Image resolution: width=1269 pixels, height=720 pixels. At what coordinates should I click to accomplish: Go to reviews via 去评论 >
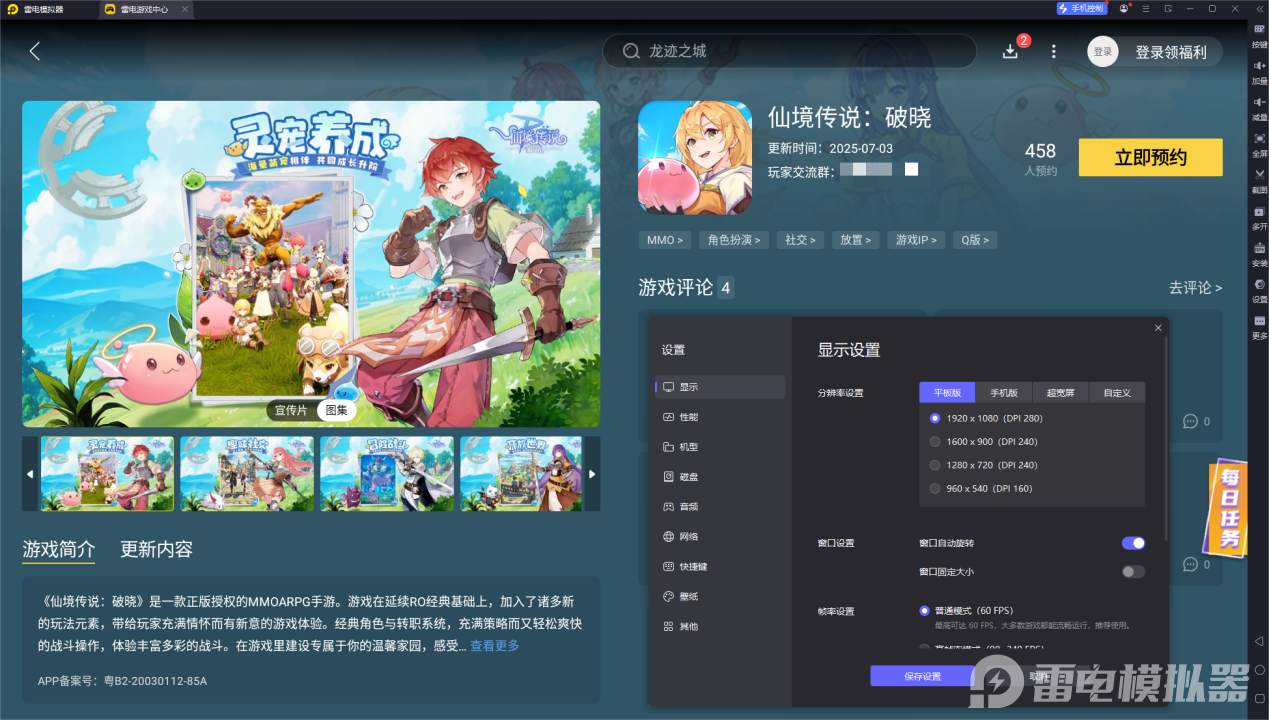coord(1195,288)
